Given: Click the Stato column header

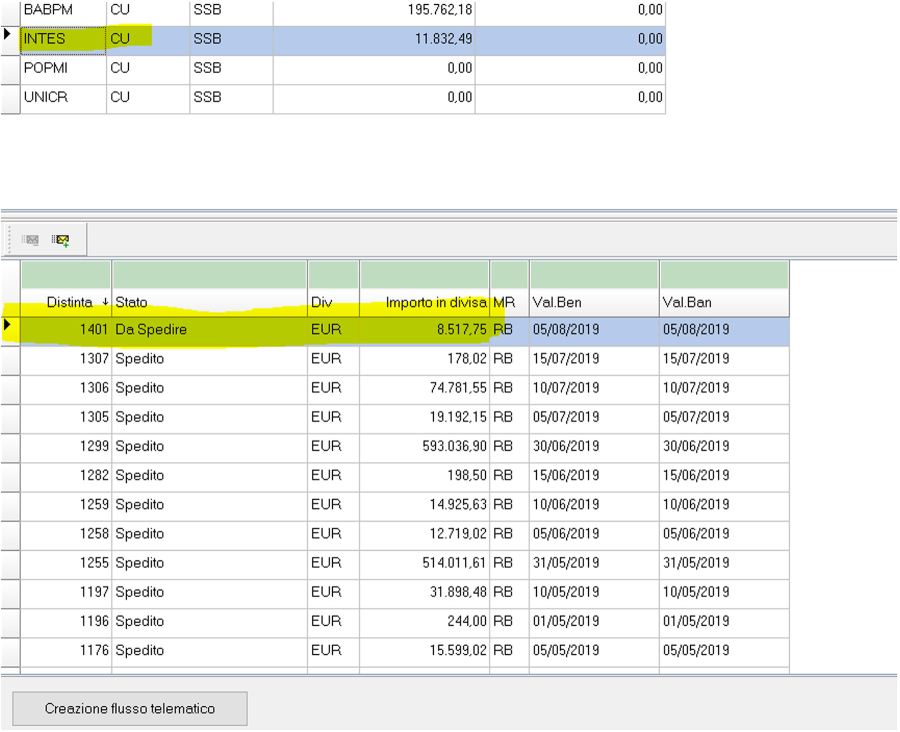Looking at the screenshot, I should [x=209, y=302].
